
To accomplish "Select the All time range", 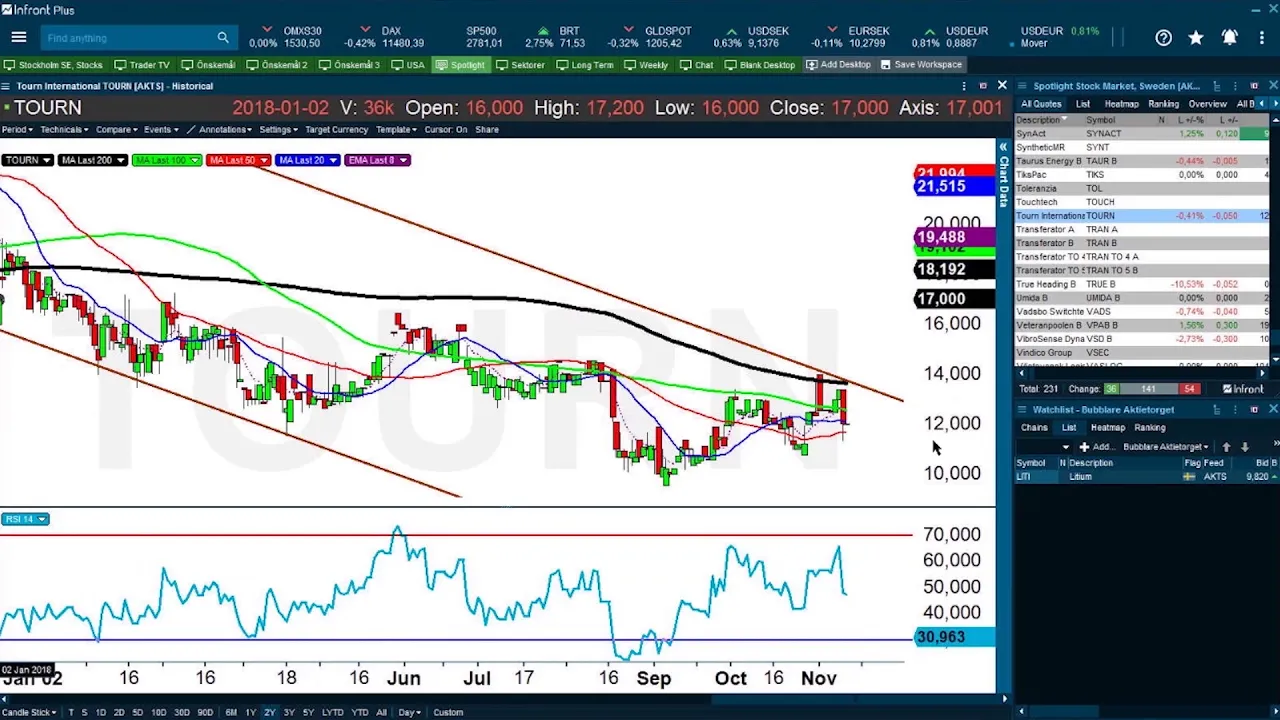I will pos(381,712).
